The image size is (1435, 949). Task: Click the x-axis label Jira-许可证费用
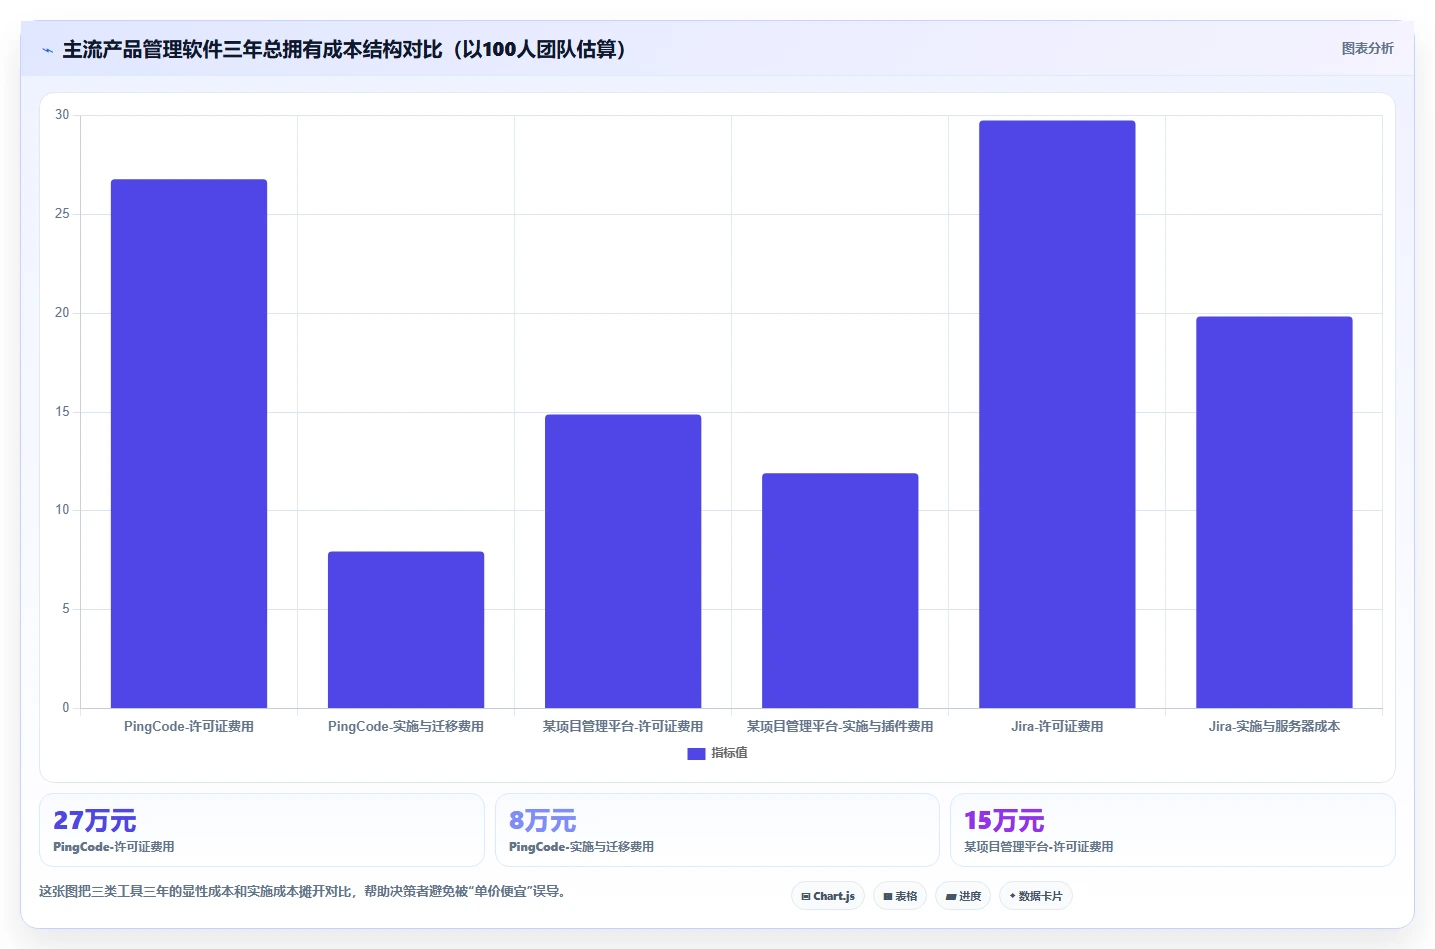(1057, 727)
